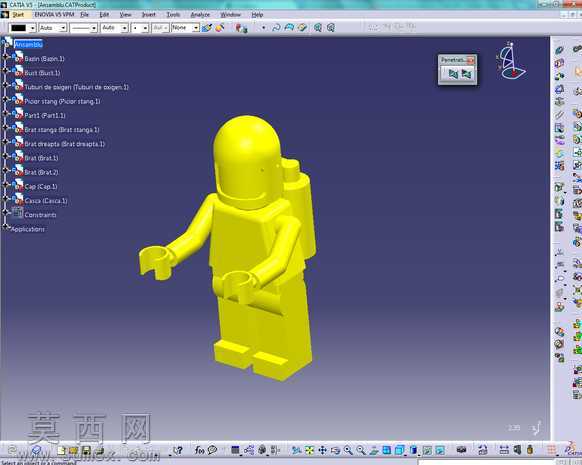The width and height of the screenshot is (582, 465).
Task: Click the yellow helmet of the model
Action: (246, 160)
